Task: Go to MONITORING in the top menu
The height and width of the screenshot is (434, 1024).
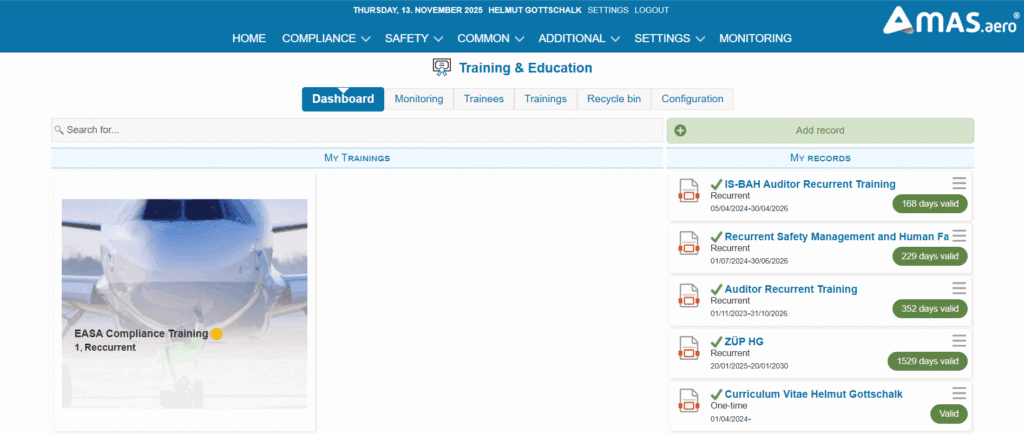Action: point(755,38)
